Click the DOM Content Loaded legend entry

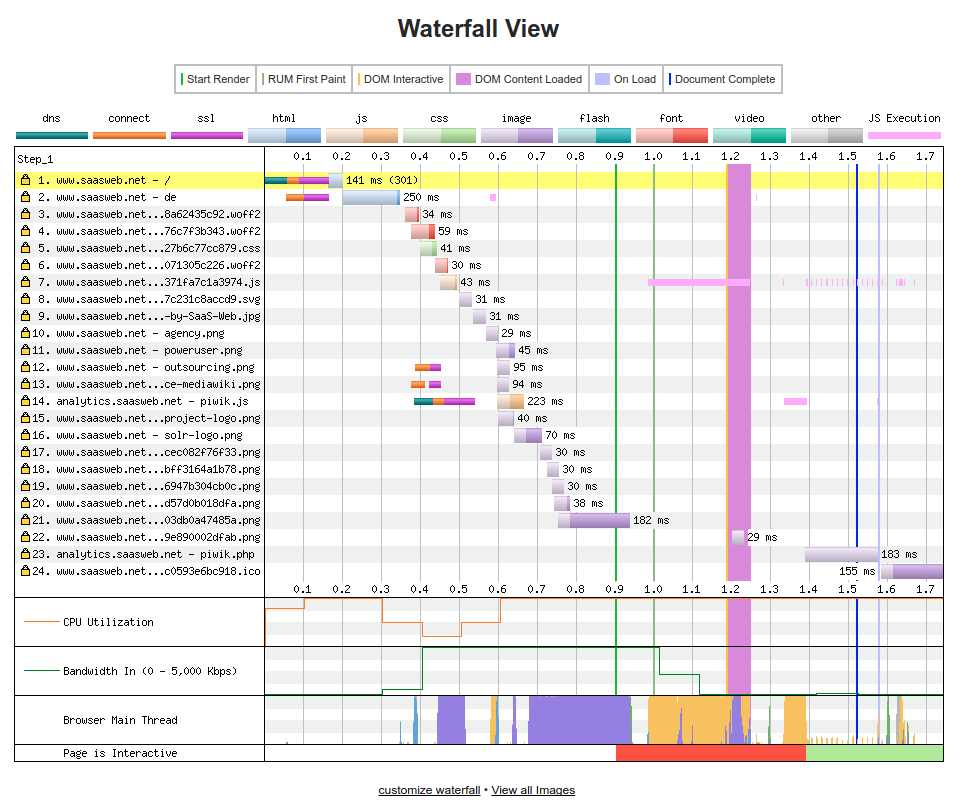tap(520, 79)
